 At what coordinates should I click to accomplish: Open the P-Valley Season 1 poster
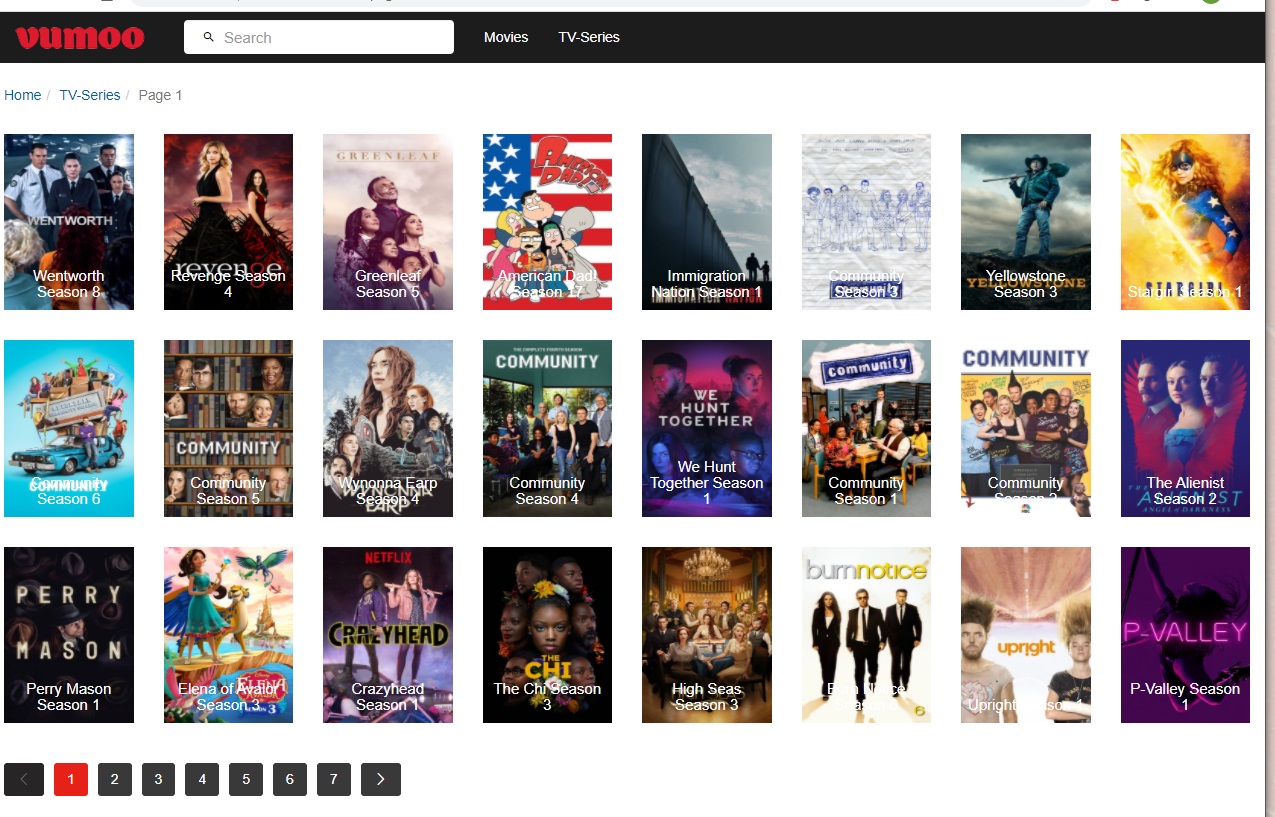pyautogui.click(x=1185, y=635)
